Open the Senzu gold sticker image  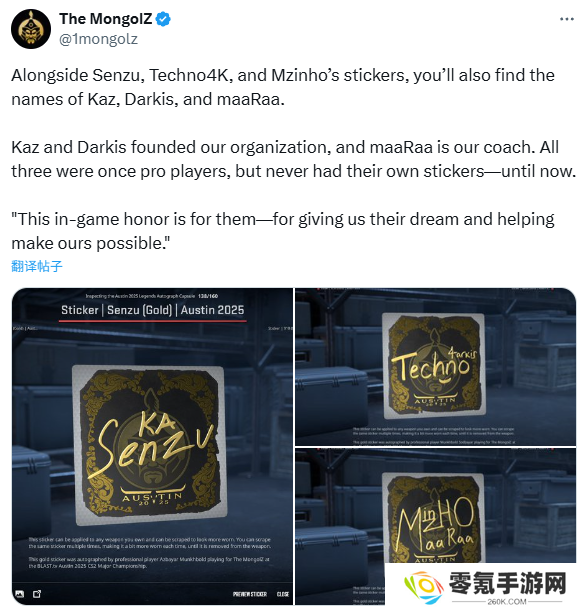[153, 446]
